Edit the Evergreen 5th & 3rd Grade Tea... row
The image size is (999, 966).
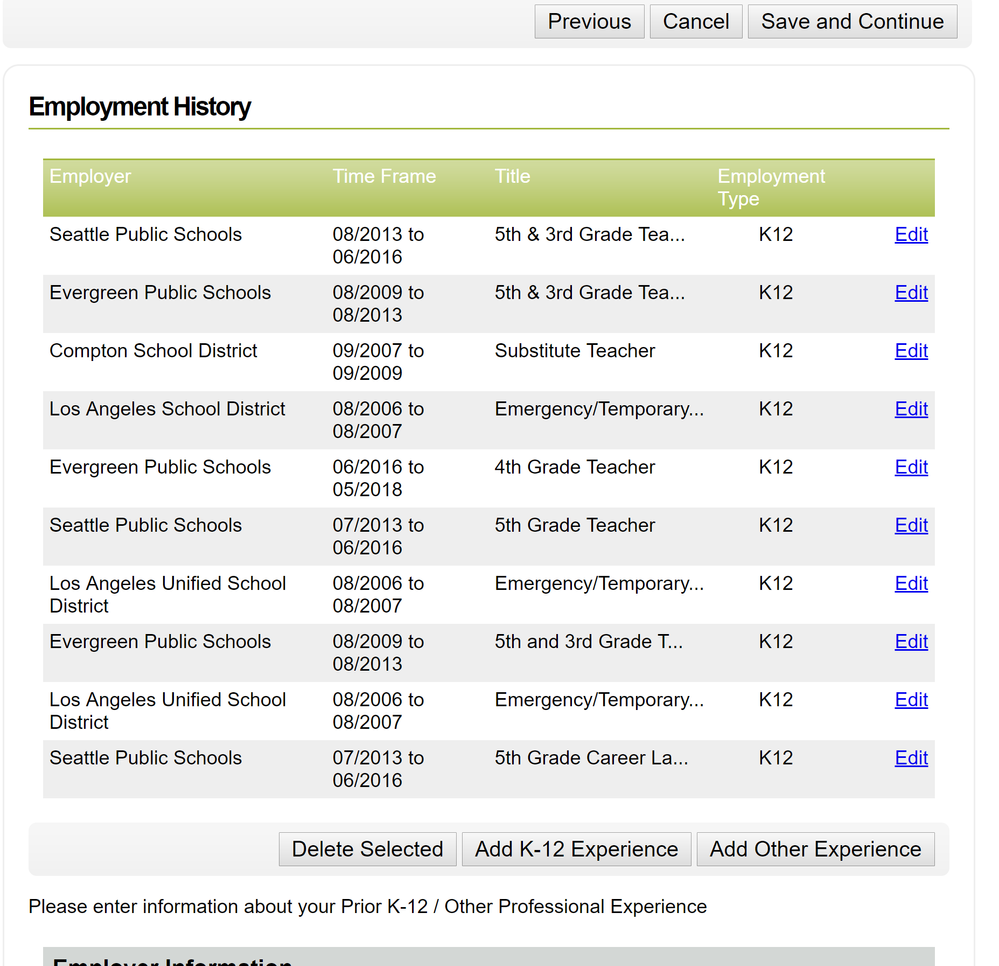pos(911,292)
